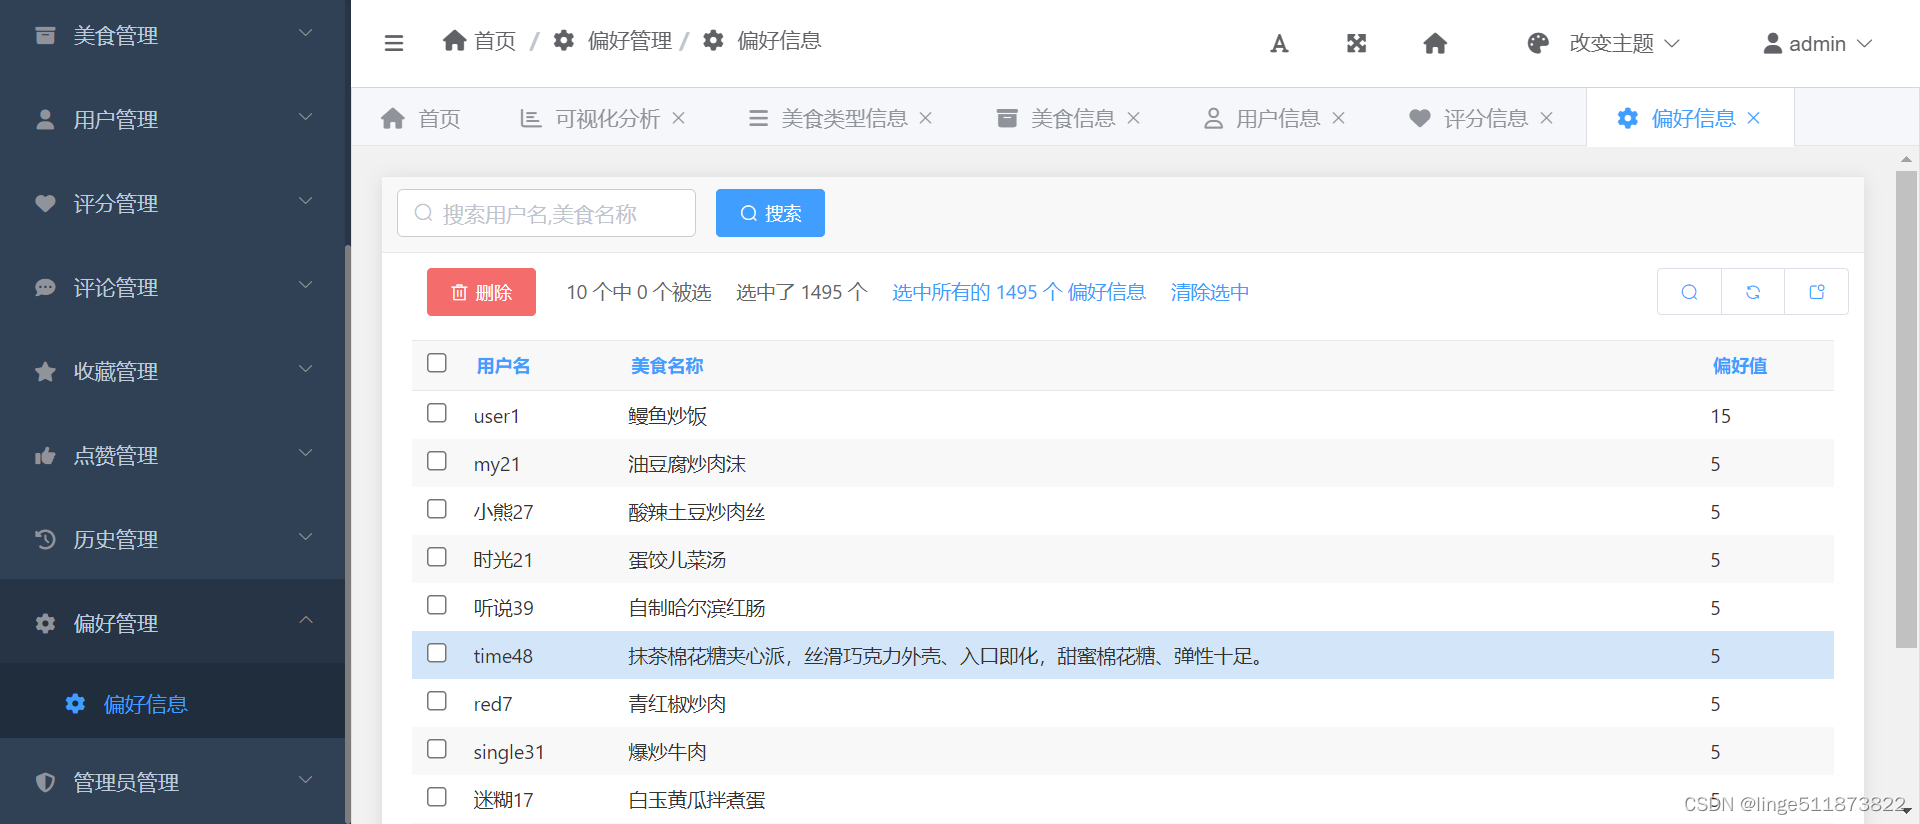
Task: Sort by the 偏好值 column header
Action: pos(1739,366)
